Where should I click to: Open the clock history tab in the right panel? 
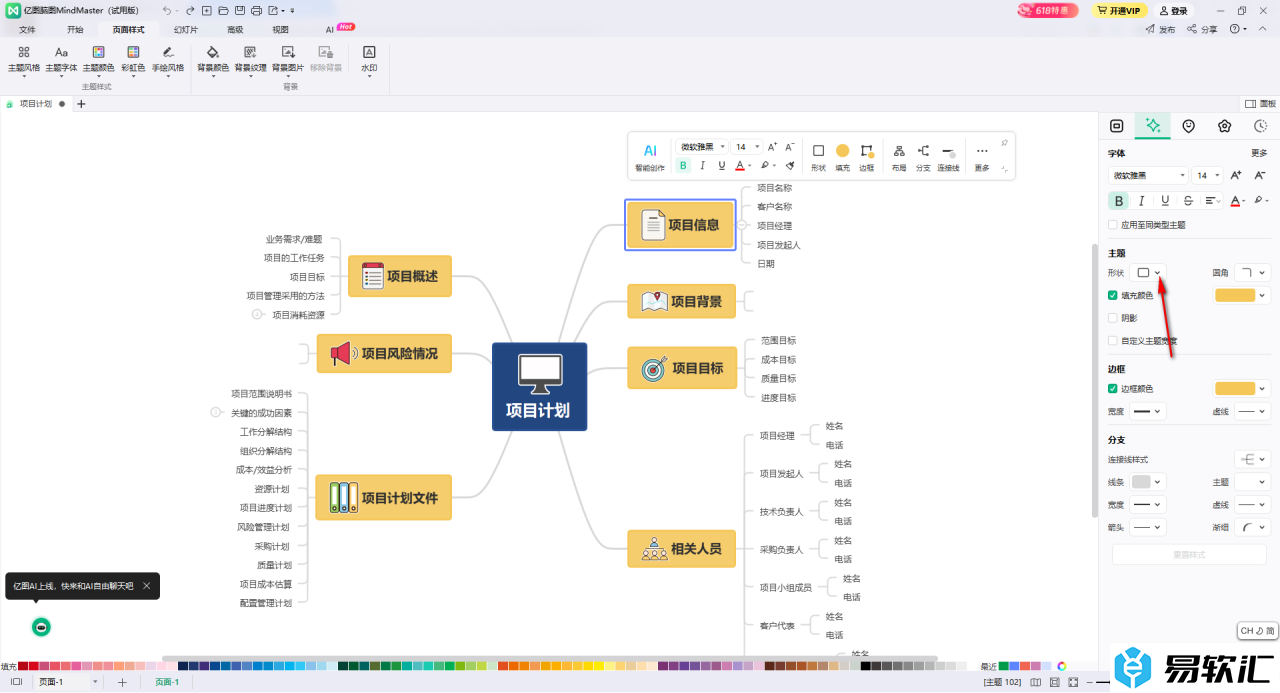coord(1261,126)
